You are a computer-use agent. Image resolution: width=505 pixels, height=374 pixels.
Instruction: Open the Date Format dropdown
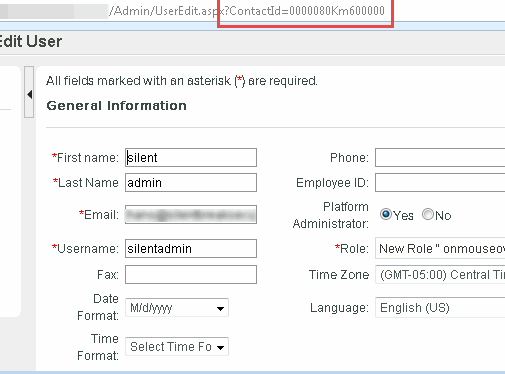point(177,308)
